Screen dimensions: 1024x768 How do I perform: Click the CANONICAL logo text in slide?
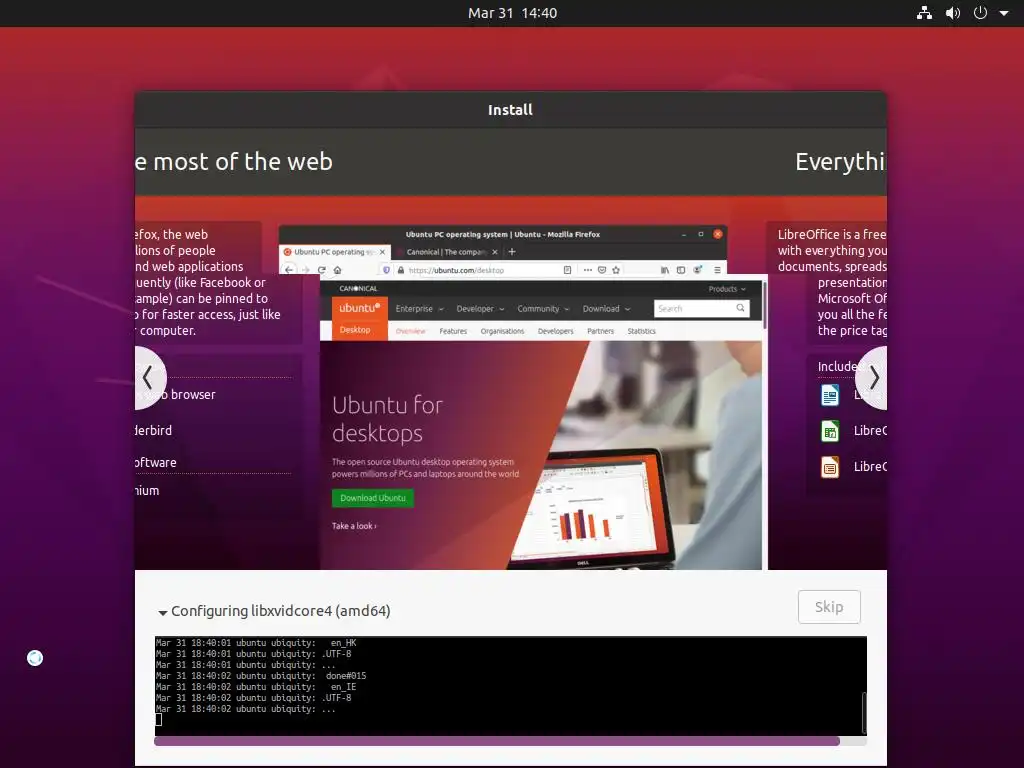[358, 289]
